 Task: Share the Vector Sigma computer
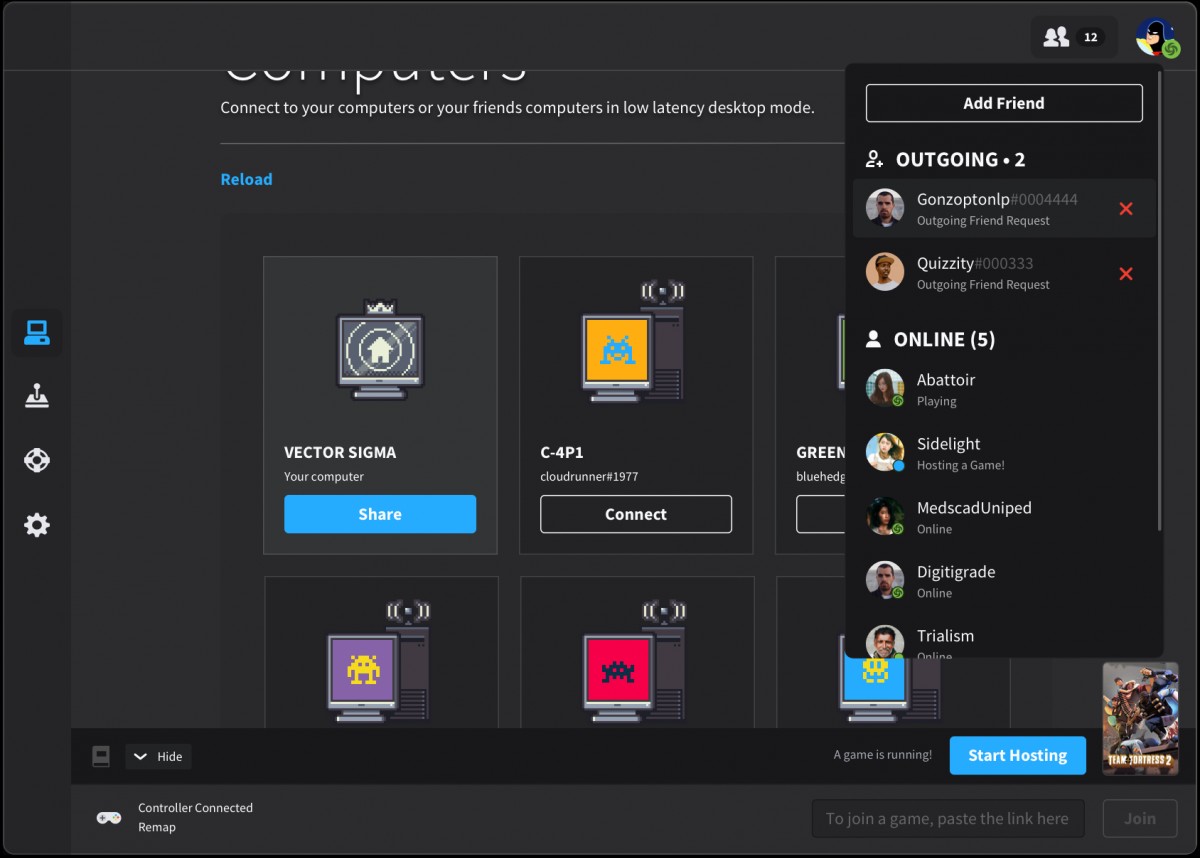(x=380, y=514)
